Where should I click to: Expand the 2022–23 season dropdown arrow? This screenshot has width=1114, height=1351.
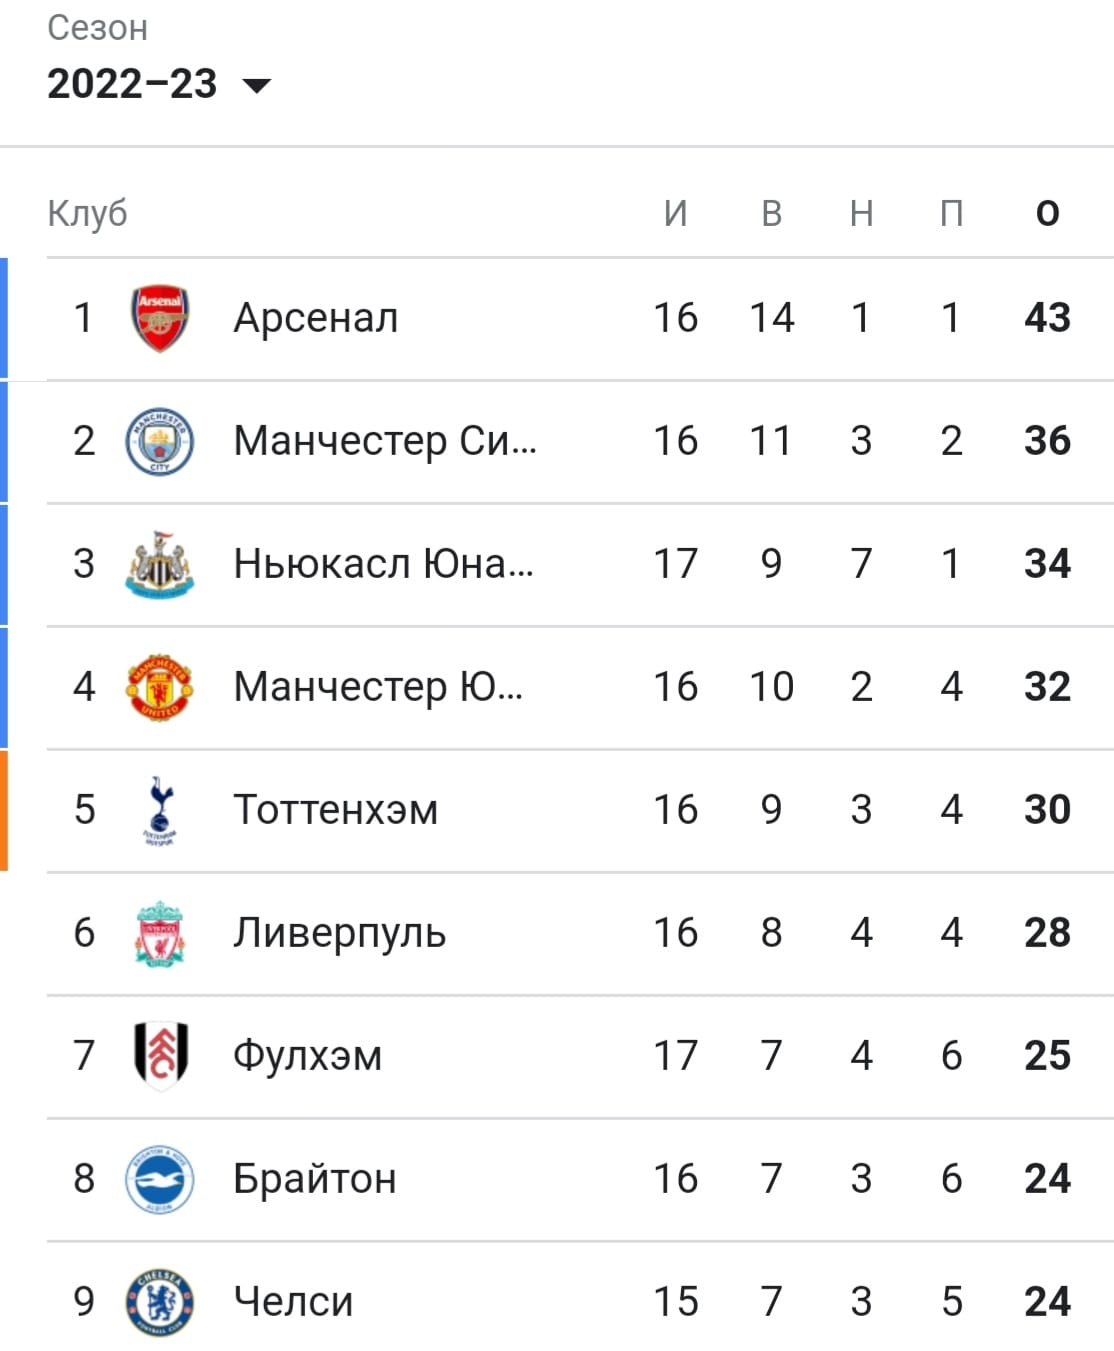coord(257,86)
